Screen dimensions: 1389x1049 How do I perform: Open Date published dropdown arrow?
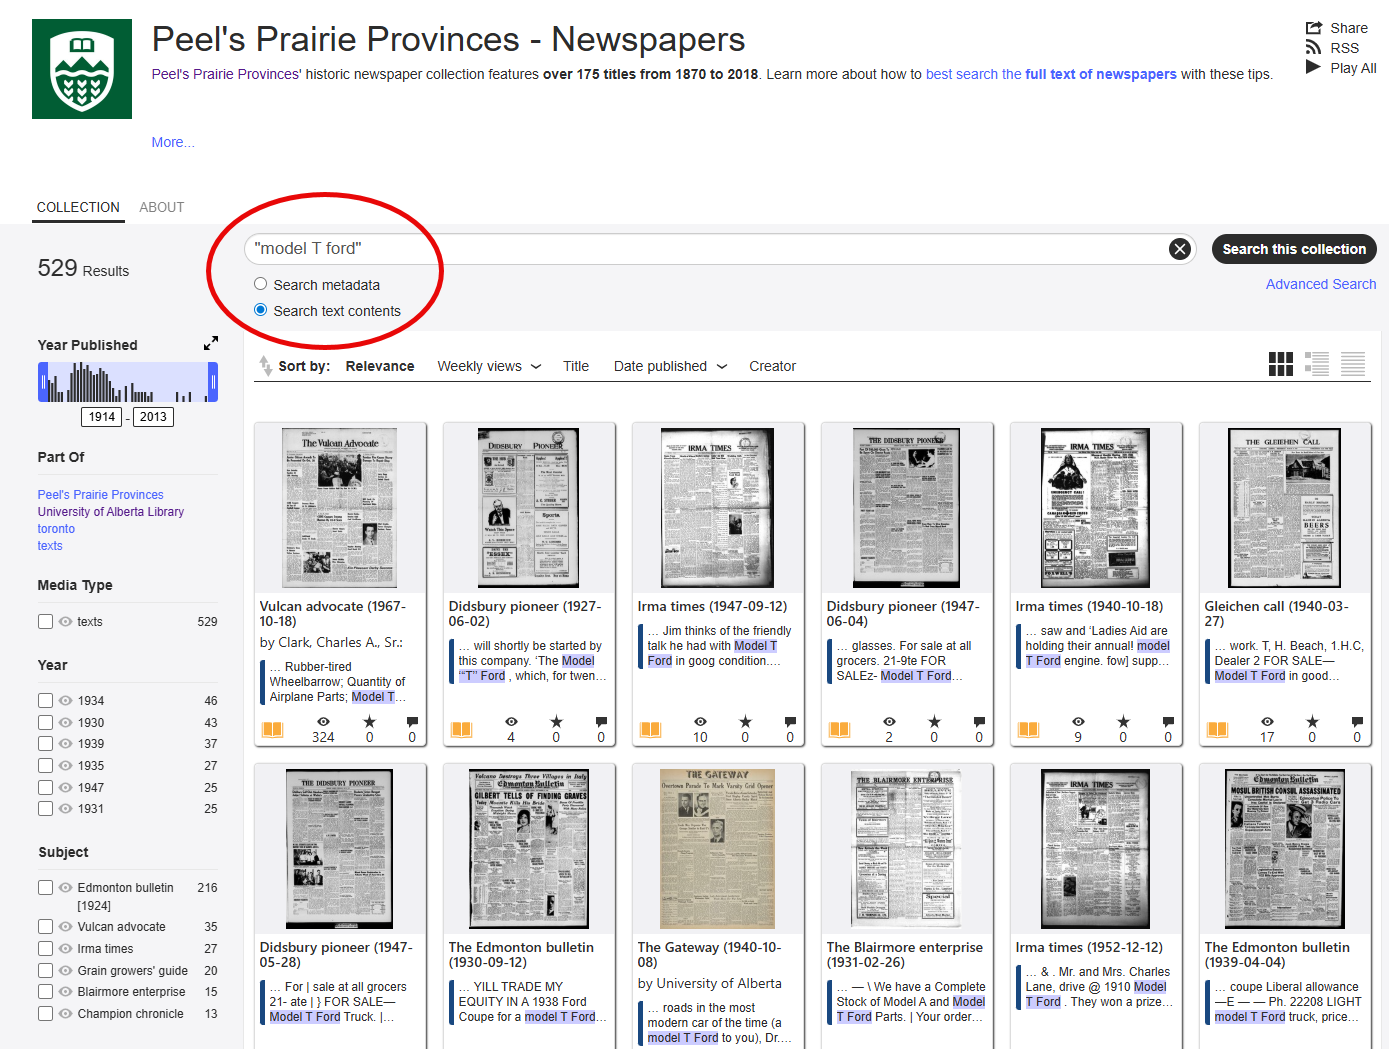point(722,366)
